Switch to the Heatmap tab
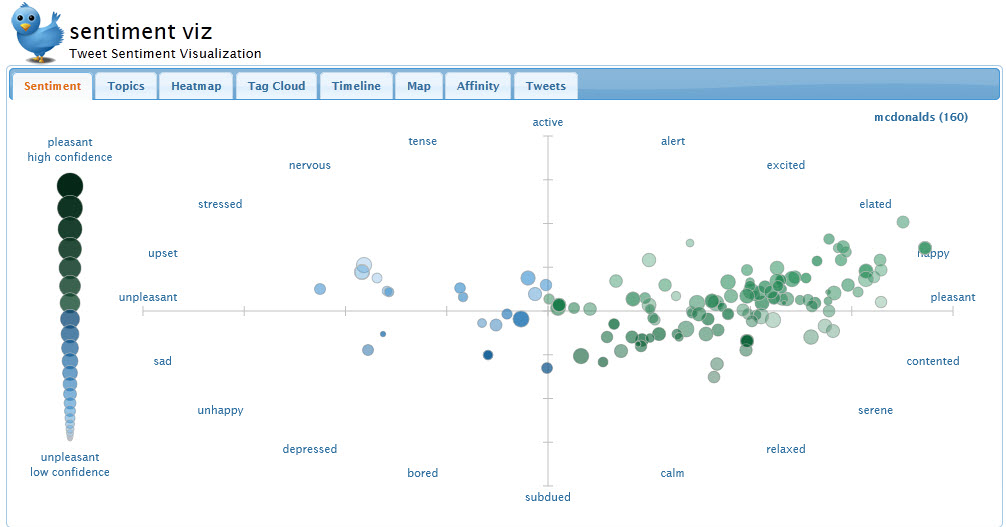 [196, 86]
